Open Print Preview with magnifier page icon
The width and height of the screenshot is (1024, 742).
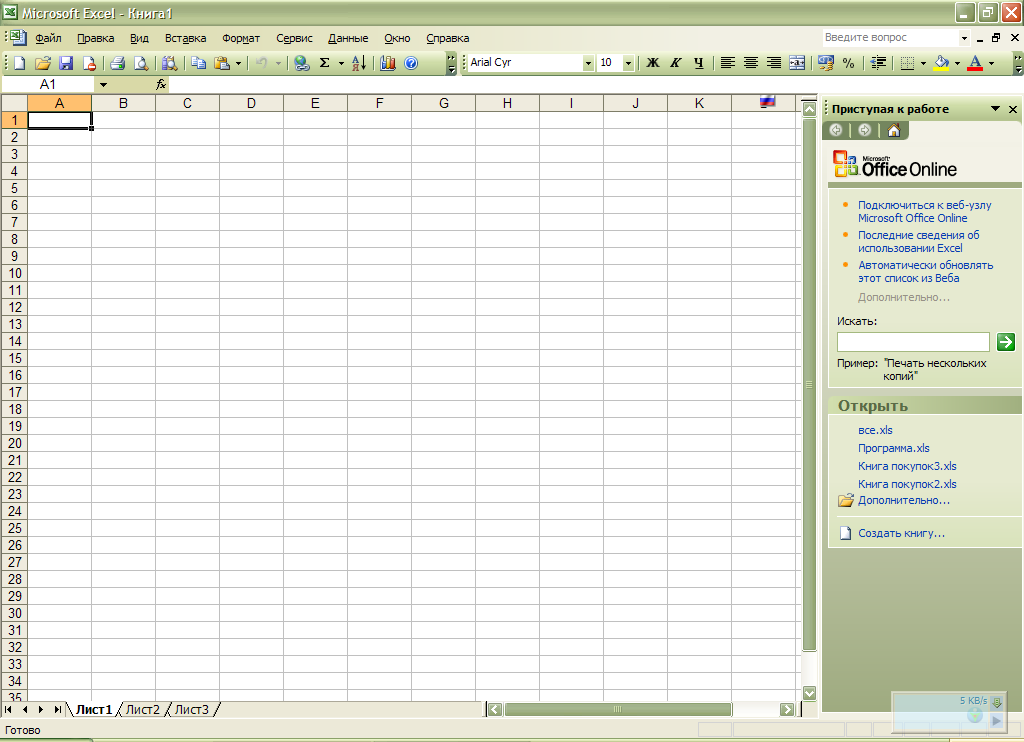(140, 63)
